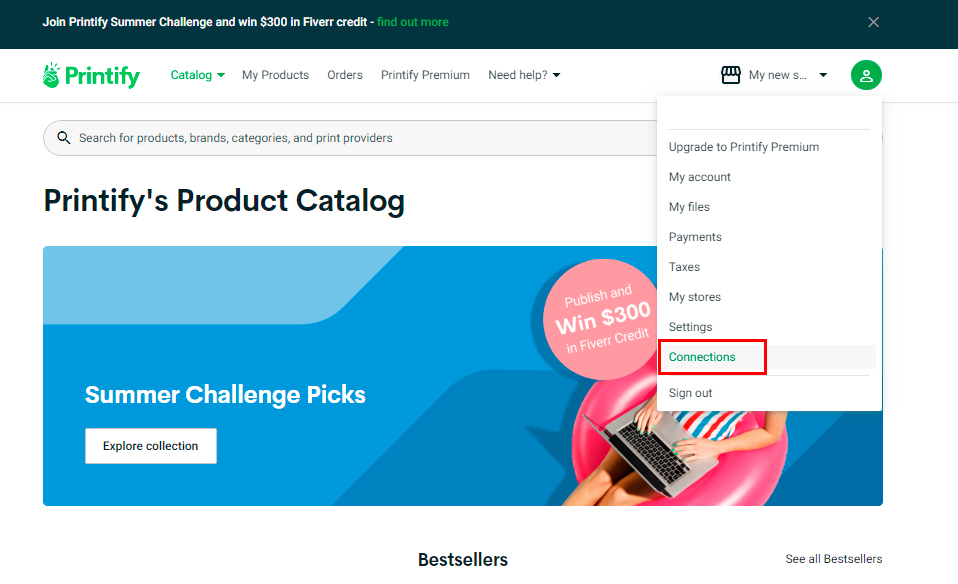Click the Explore collection button
958x584 pixels.
(150, 446)
